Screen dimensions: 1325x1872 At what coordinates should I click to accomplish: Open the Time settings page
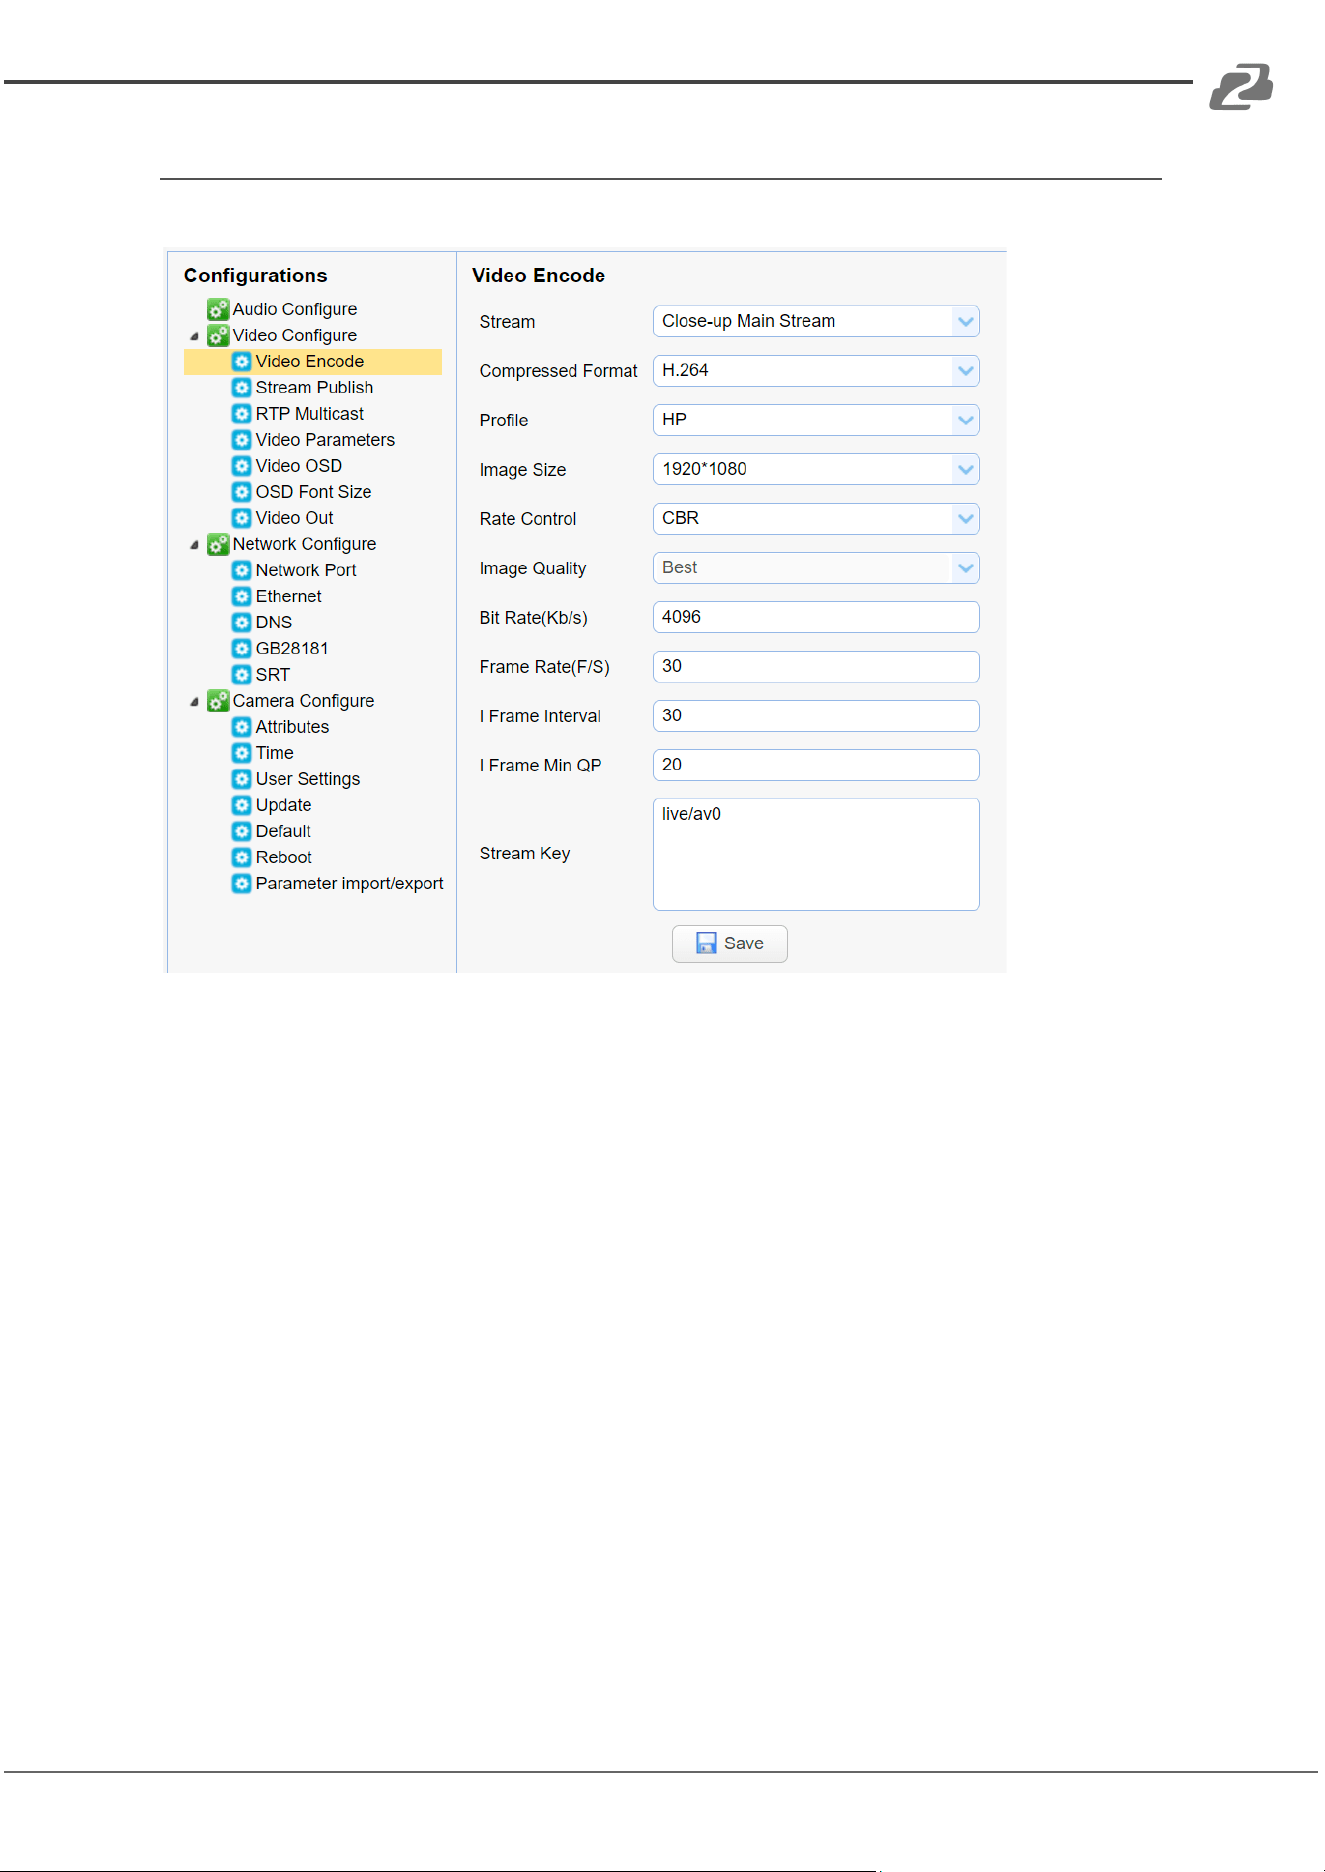pos(274,753)
